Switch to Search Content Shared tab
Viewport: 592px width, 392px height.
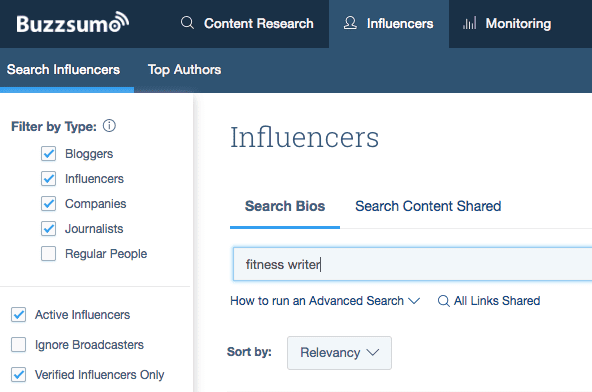pos(428,206)
